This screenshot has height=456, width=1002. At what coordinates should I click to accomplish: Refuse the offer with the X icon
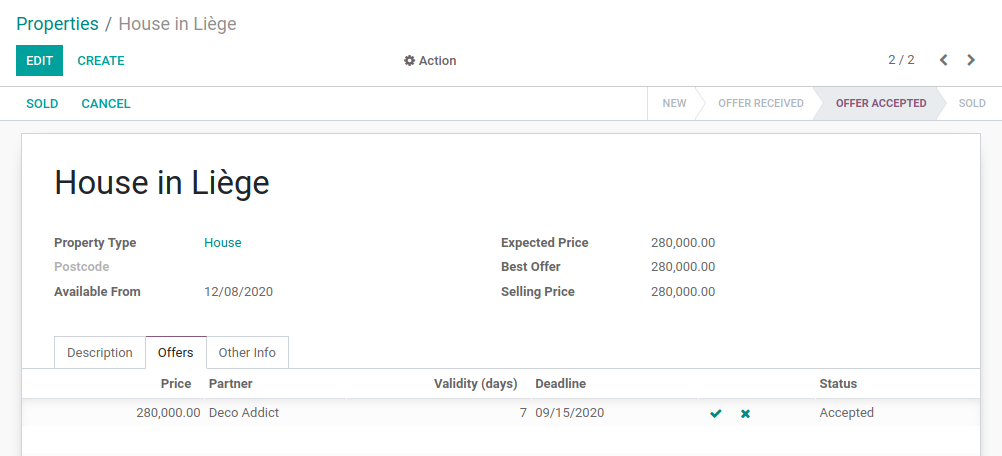[x=745, y=413]
